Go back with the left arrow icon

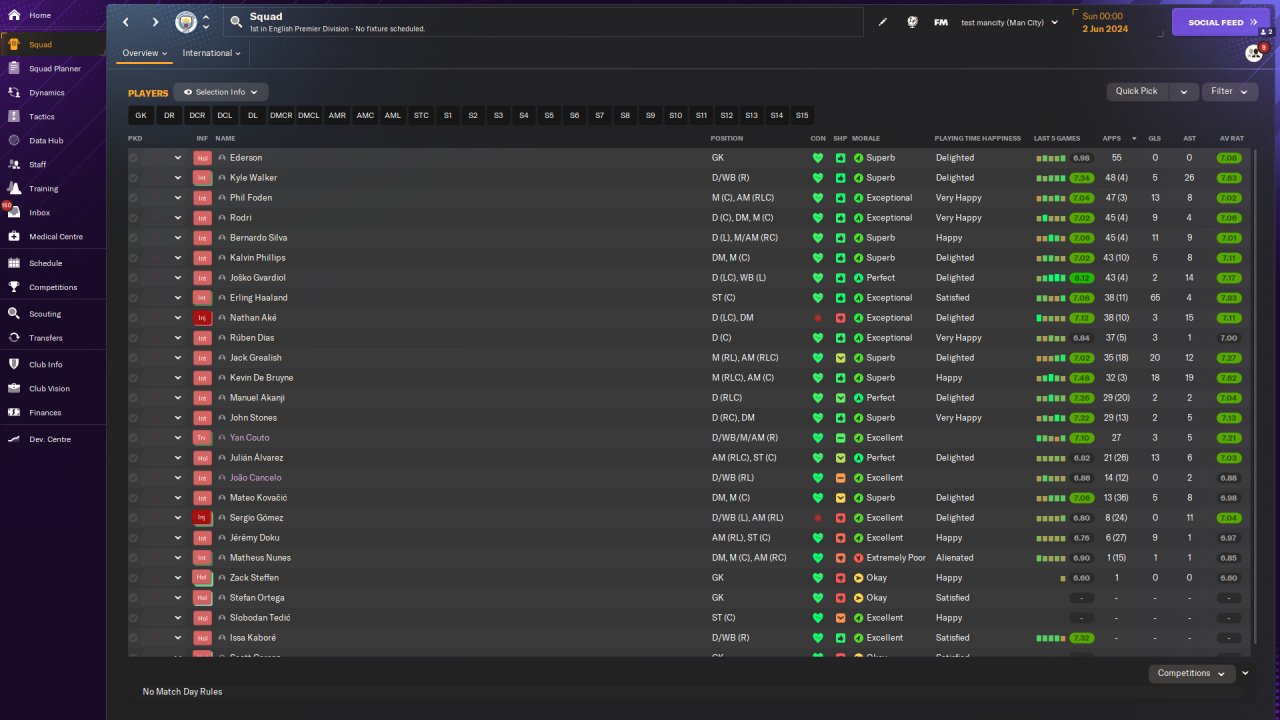pyautogui.click(x=126, y=22)
